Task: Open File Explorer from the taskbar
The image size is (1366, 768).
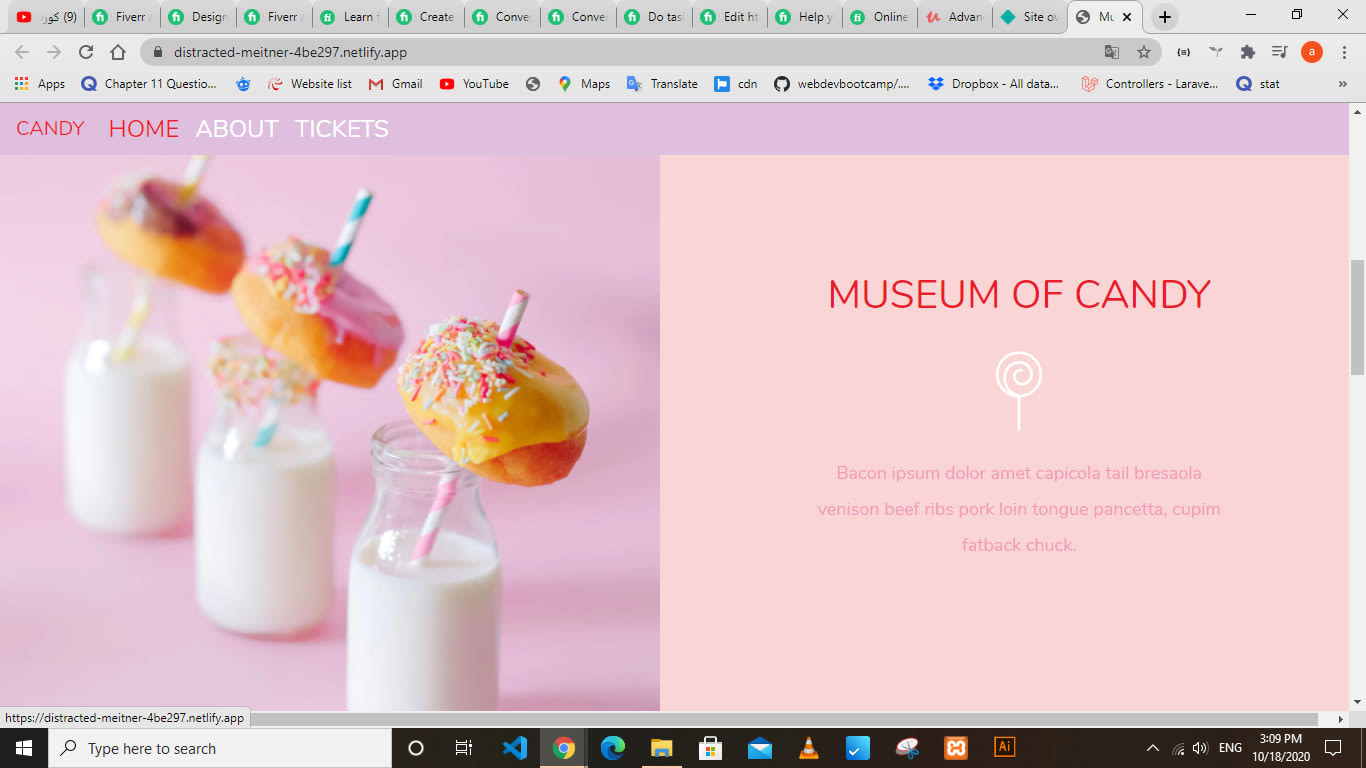Action: pyautogui.click(x=662, y=748)
